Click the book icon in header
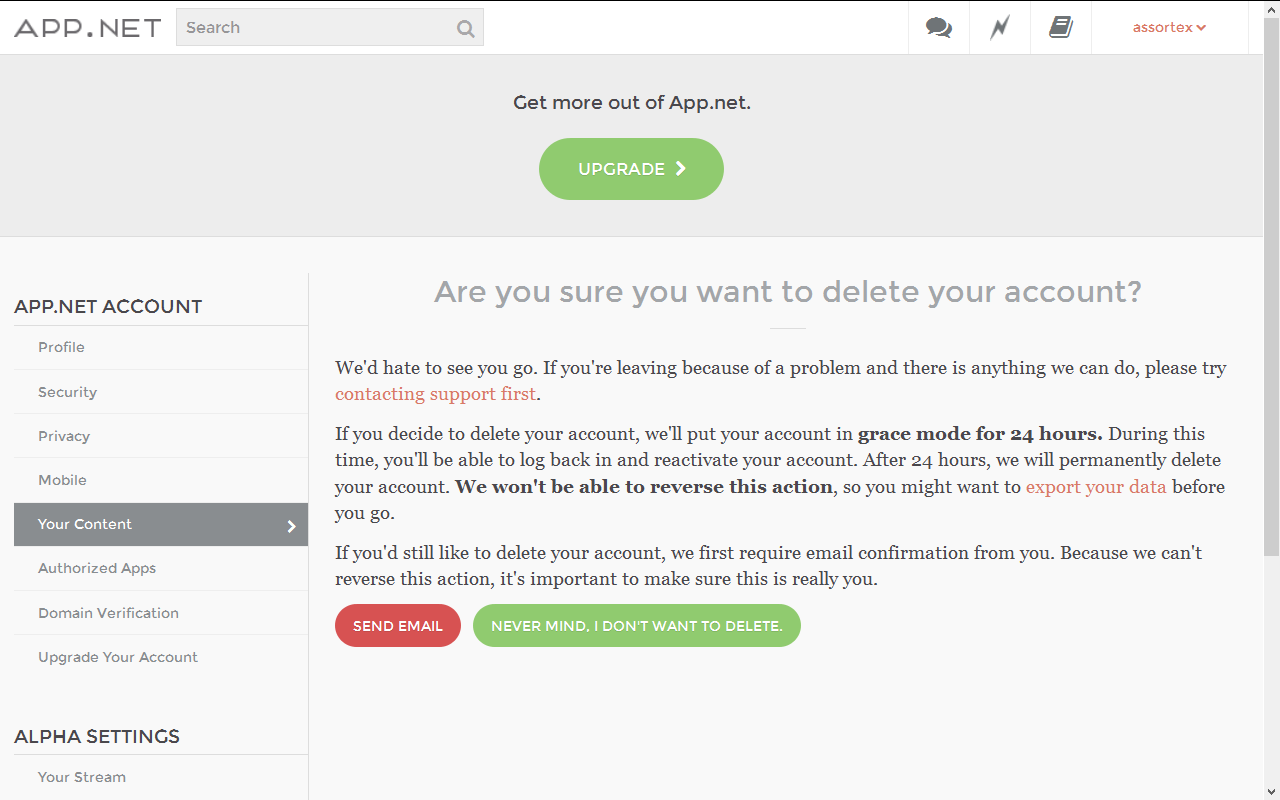Image resolution: width=1280 pixels, height=800 pixels. coord(1060,28)
